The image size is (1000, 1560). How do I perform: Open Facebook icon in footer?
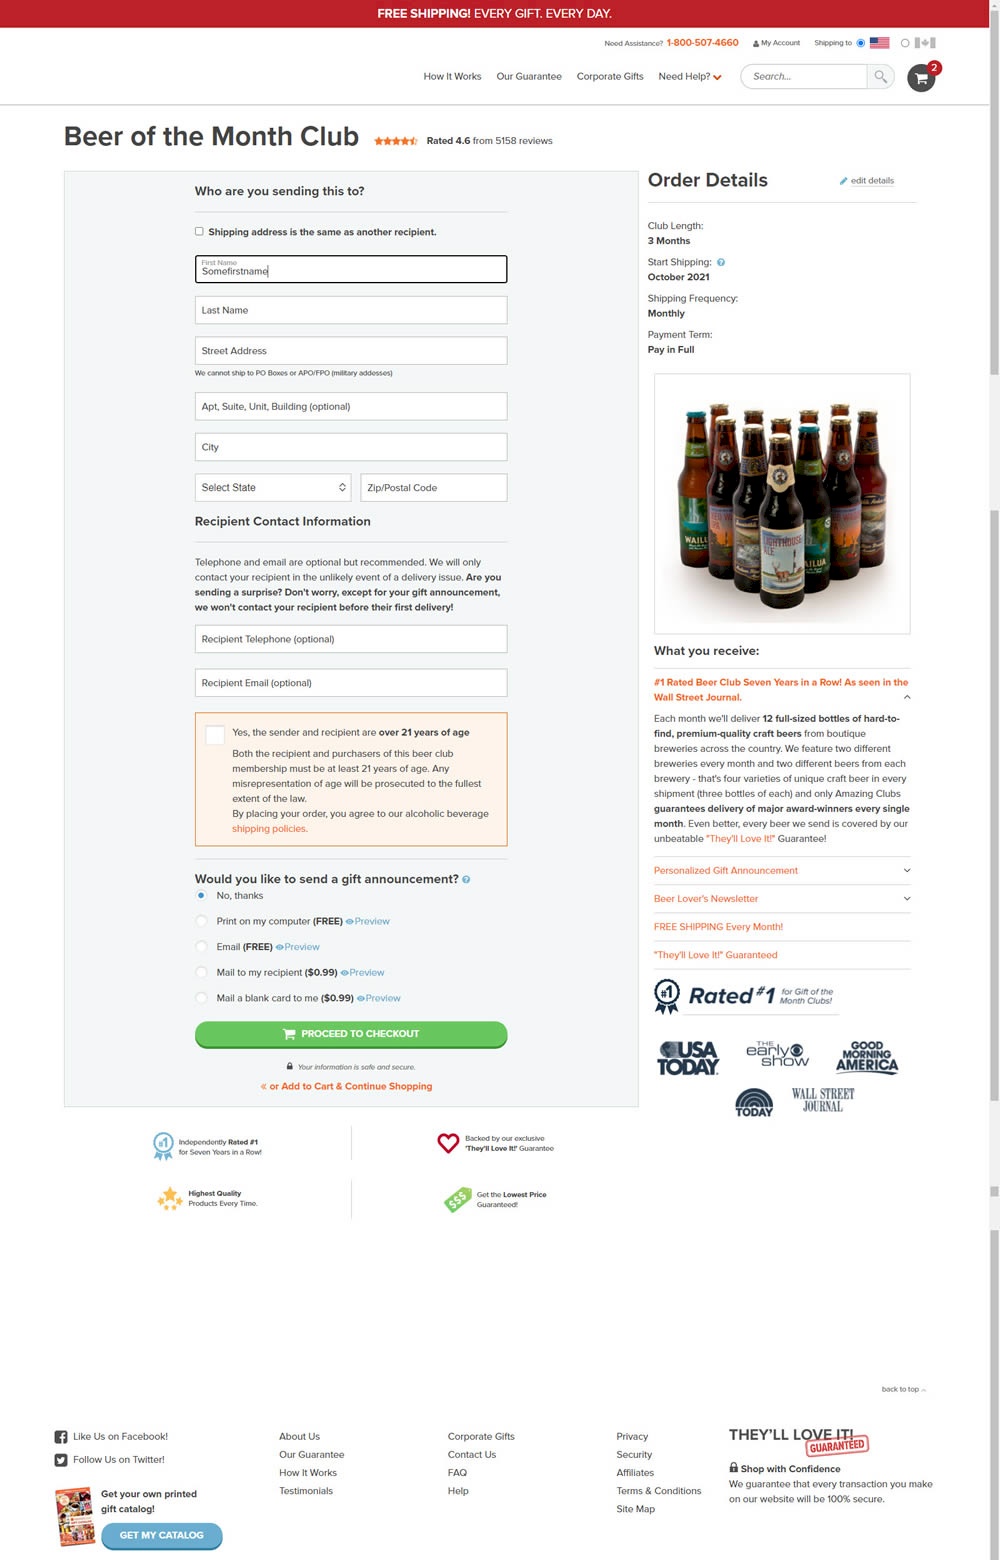tap(61, 1437)
